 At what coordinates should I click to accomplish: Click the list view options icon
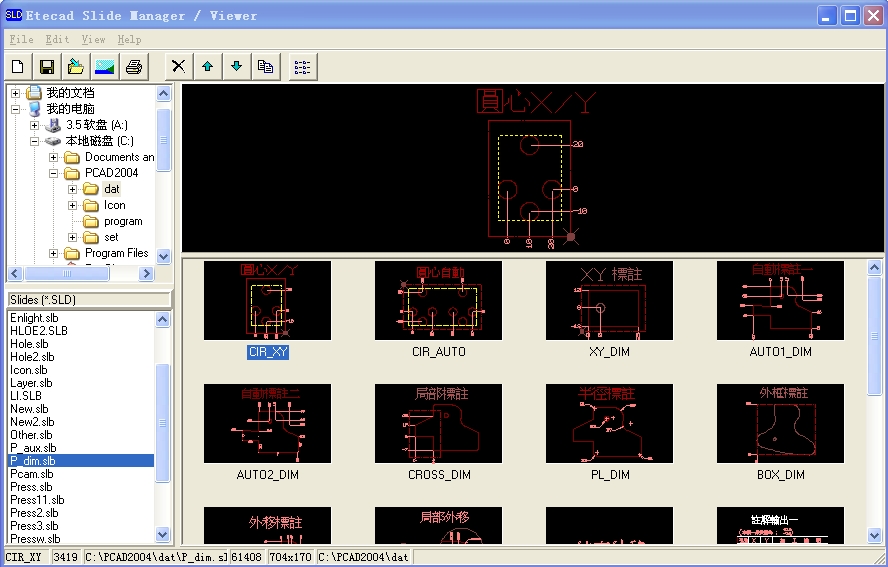pyautogui.click(x=301, y=67)
